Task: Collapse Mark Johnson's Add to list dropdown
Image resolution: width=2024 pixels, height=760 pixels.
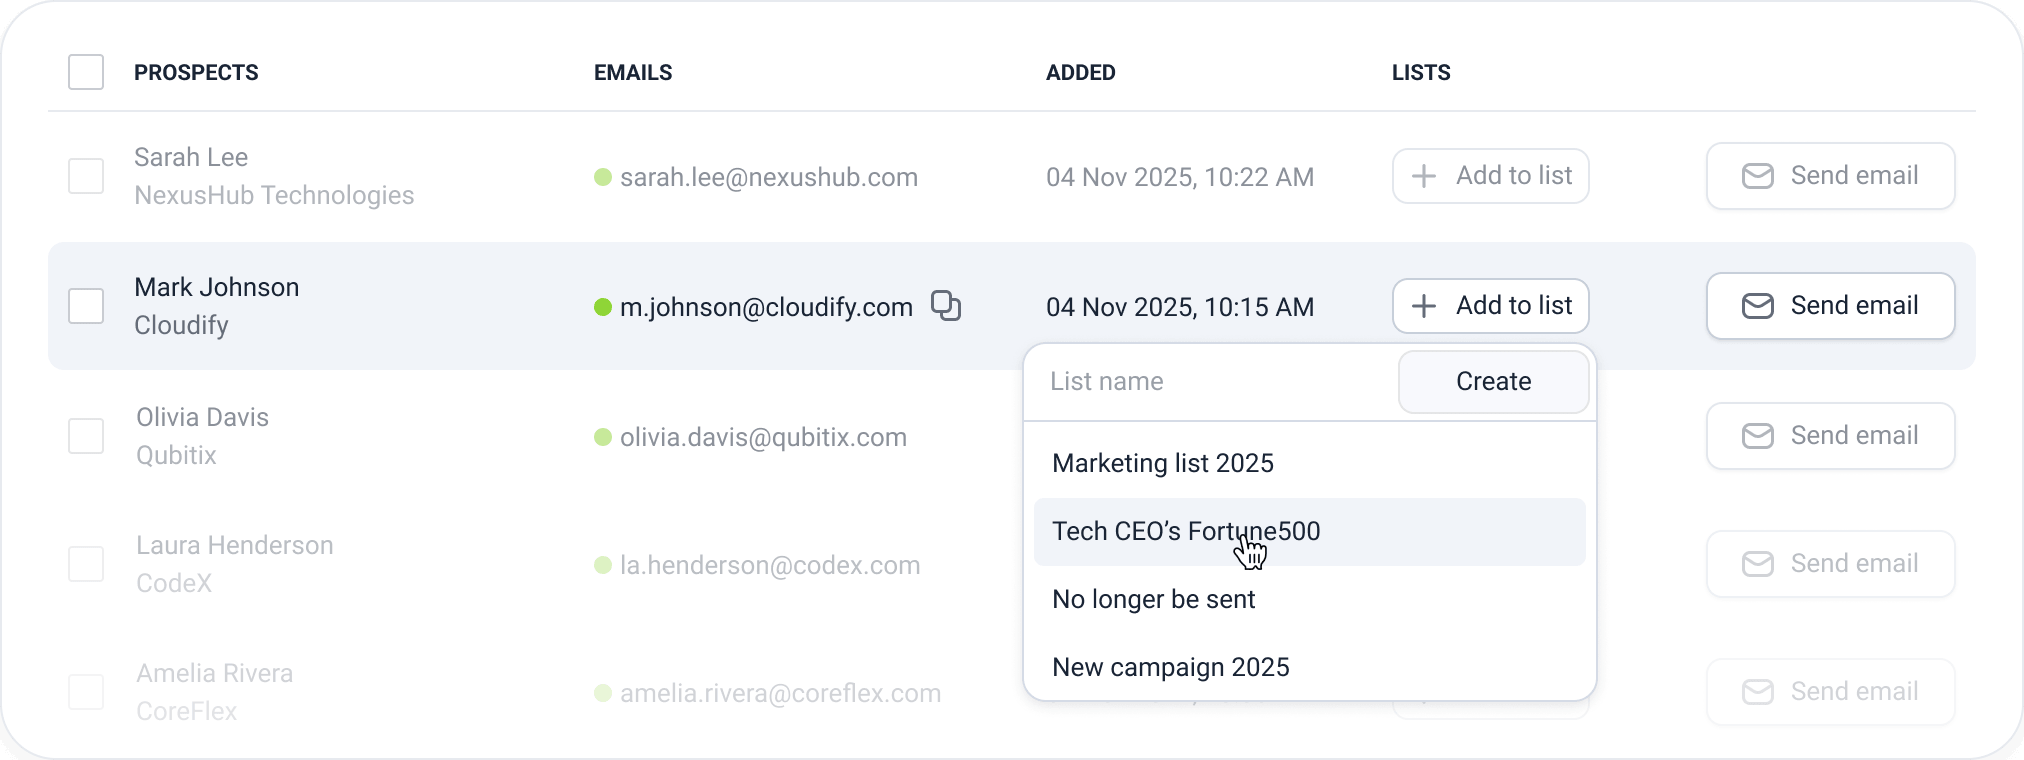Action: (x=1490, y=306)
